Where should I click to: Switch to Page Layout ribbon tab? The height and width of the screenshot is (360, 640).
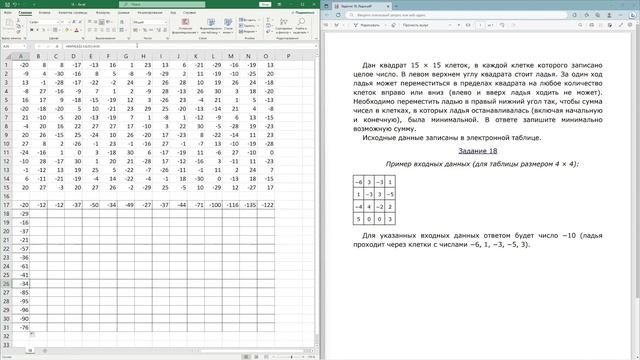[x=73, y=13]
